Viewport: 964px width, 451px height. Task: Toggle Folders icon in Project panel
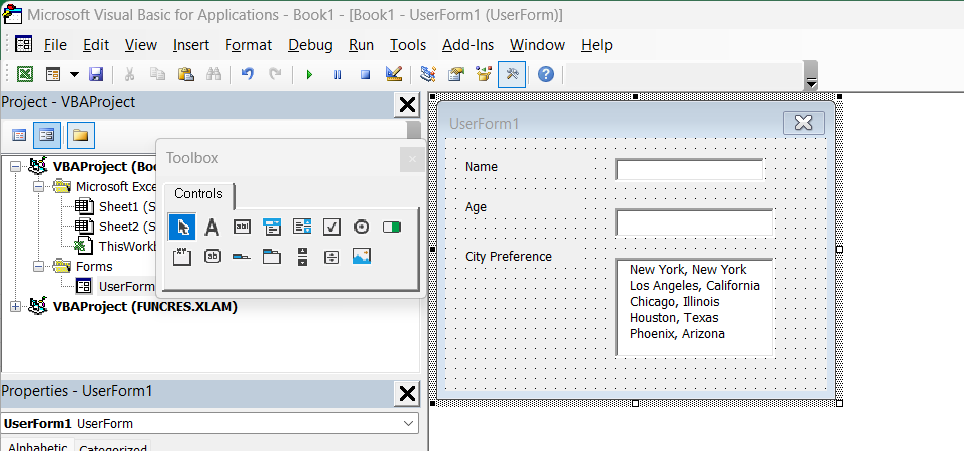click(x=81, y=135)
